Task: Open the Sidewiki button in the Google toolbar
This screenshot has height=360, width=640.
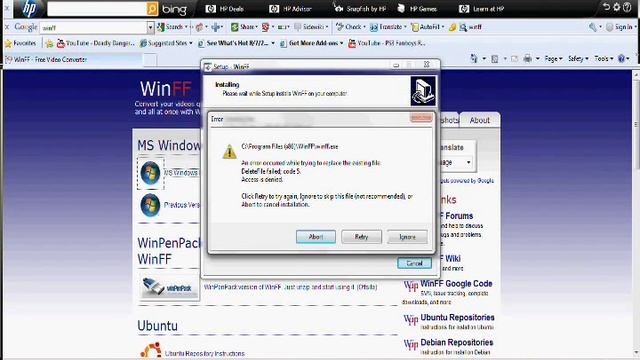Action: pos(311,27)
